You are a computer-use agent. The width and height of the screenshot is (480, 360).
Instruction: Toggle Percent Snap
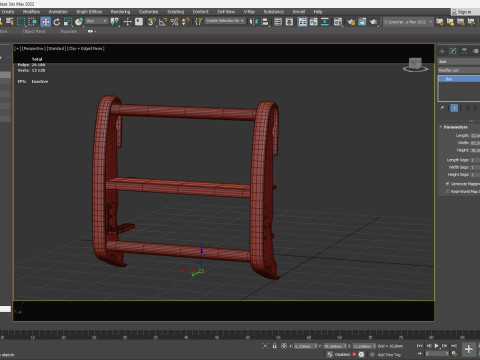174,22
